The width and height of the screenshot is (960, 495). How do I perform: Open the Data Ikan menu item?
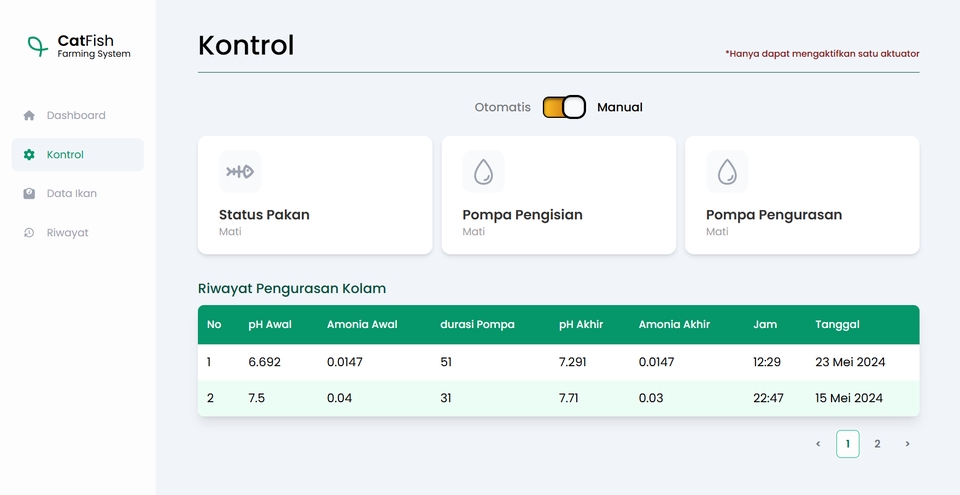click(x=72, y=194)
